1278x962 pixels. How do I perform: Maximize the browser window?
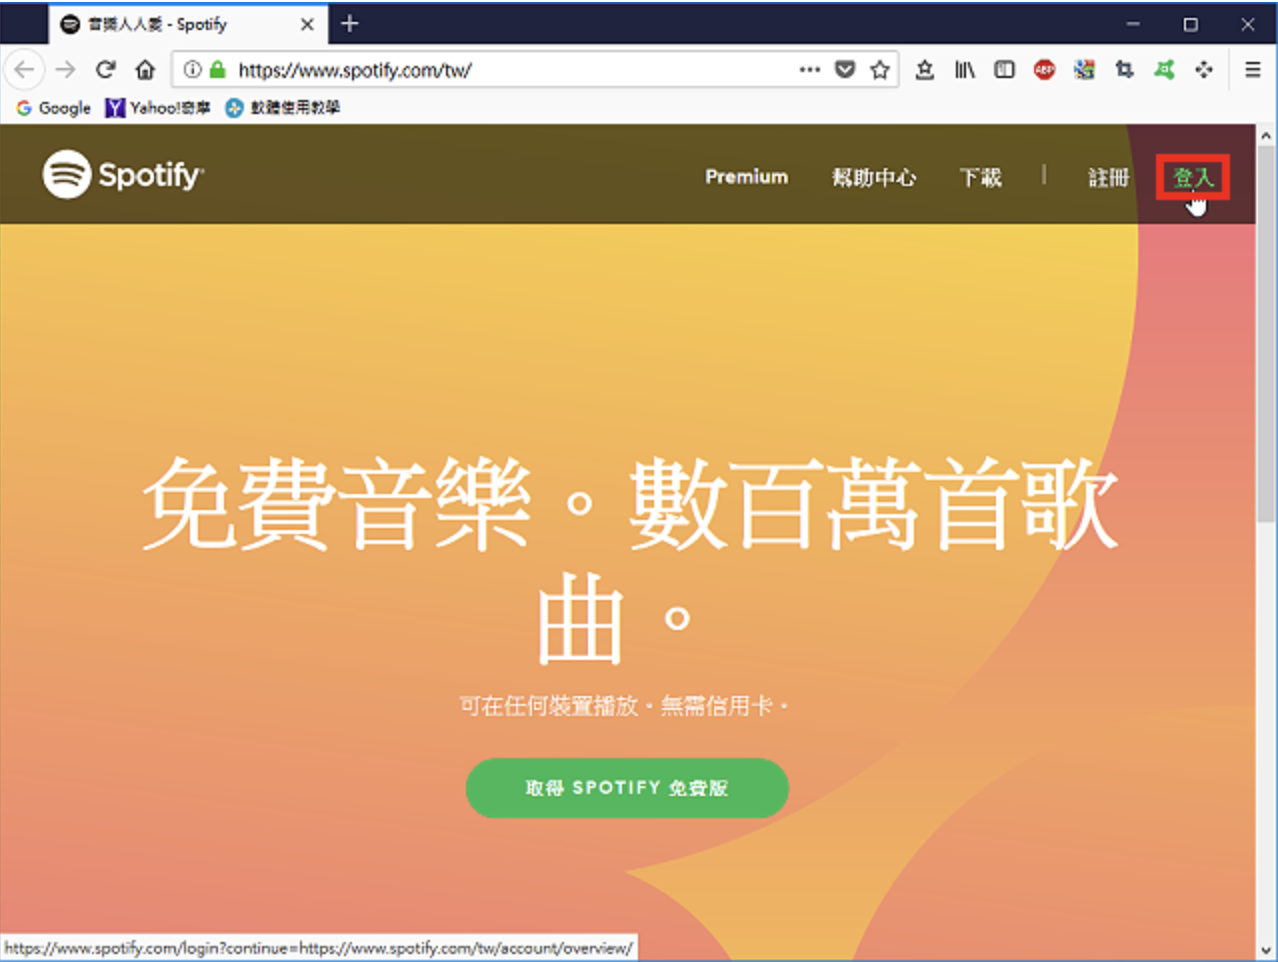(x=1190, y=24)
